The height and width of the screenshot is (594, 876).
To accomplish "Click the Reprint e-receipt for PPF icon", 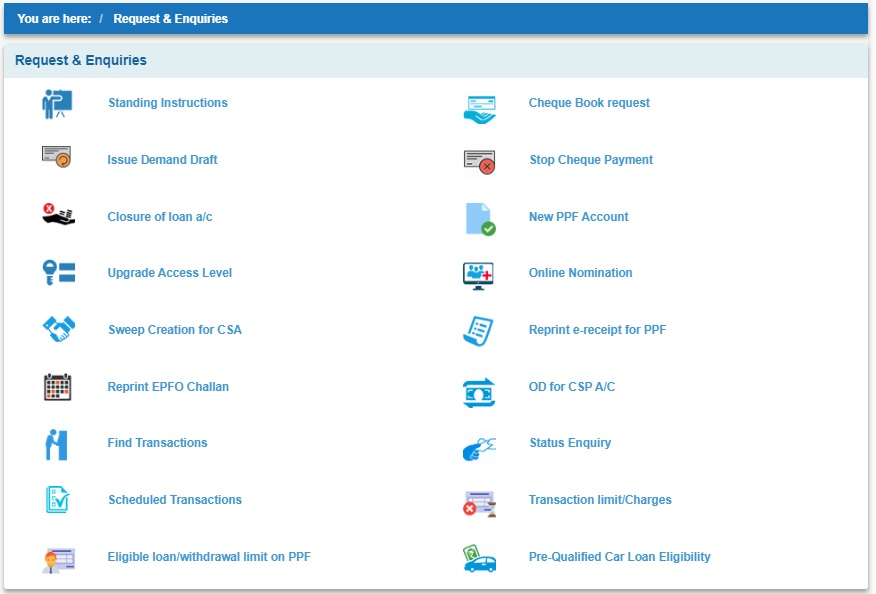I will [x=478, y=331].
